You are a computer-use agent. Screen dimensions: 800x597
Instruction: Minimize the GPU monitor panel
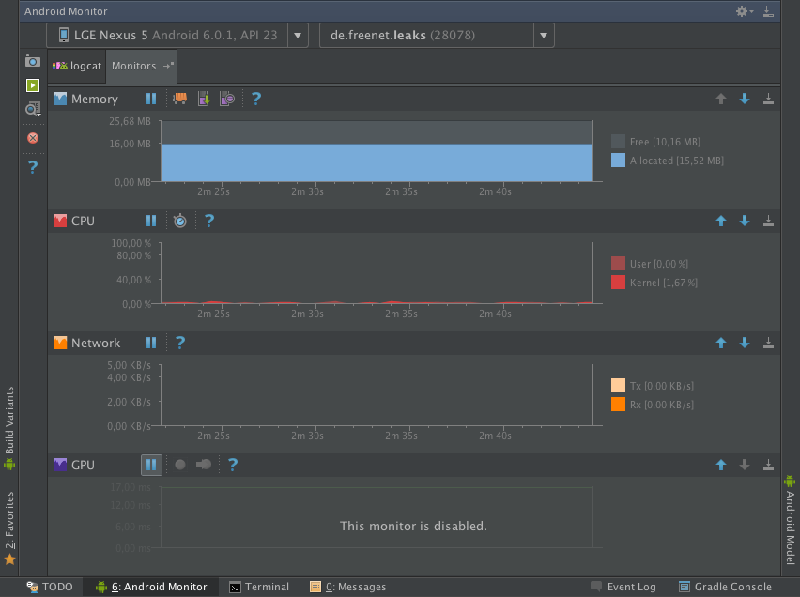coord(768,464)
